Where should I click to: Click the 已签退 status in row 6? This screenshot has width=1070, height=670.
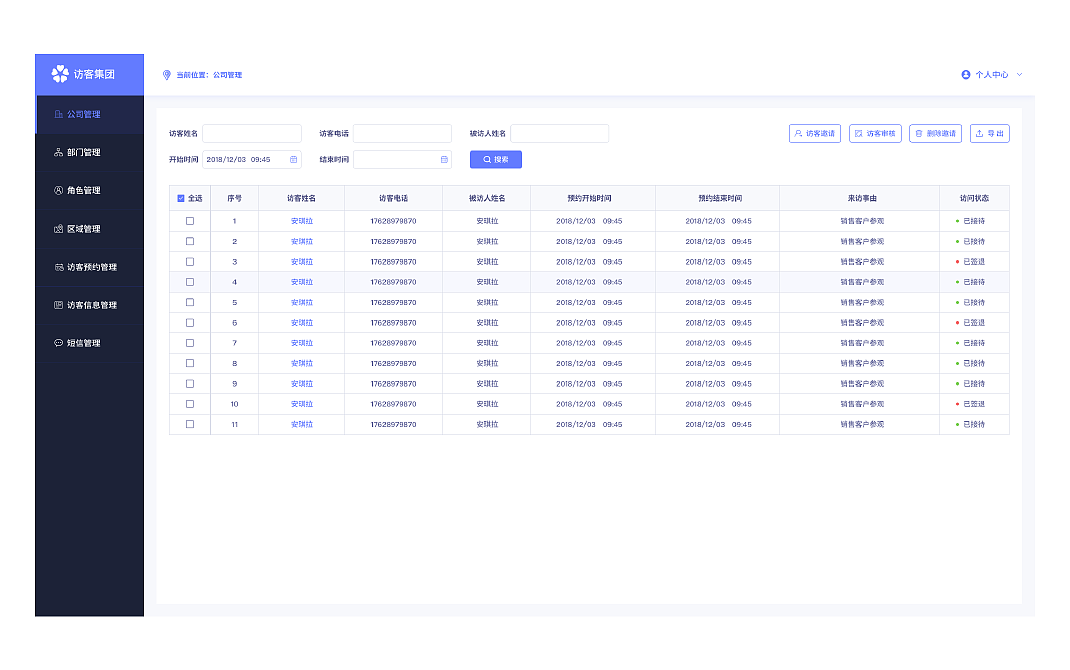coord(974,323)
